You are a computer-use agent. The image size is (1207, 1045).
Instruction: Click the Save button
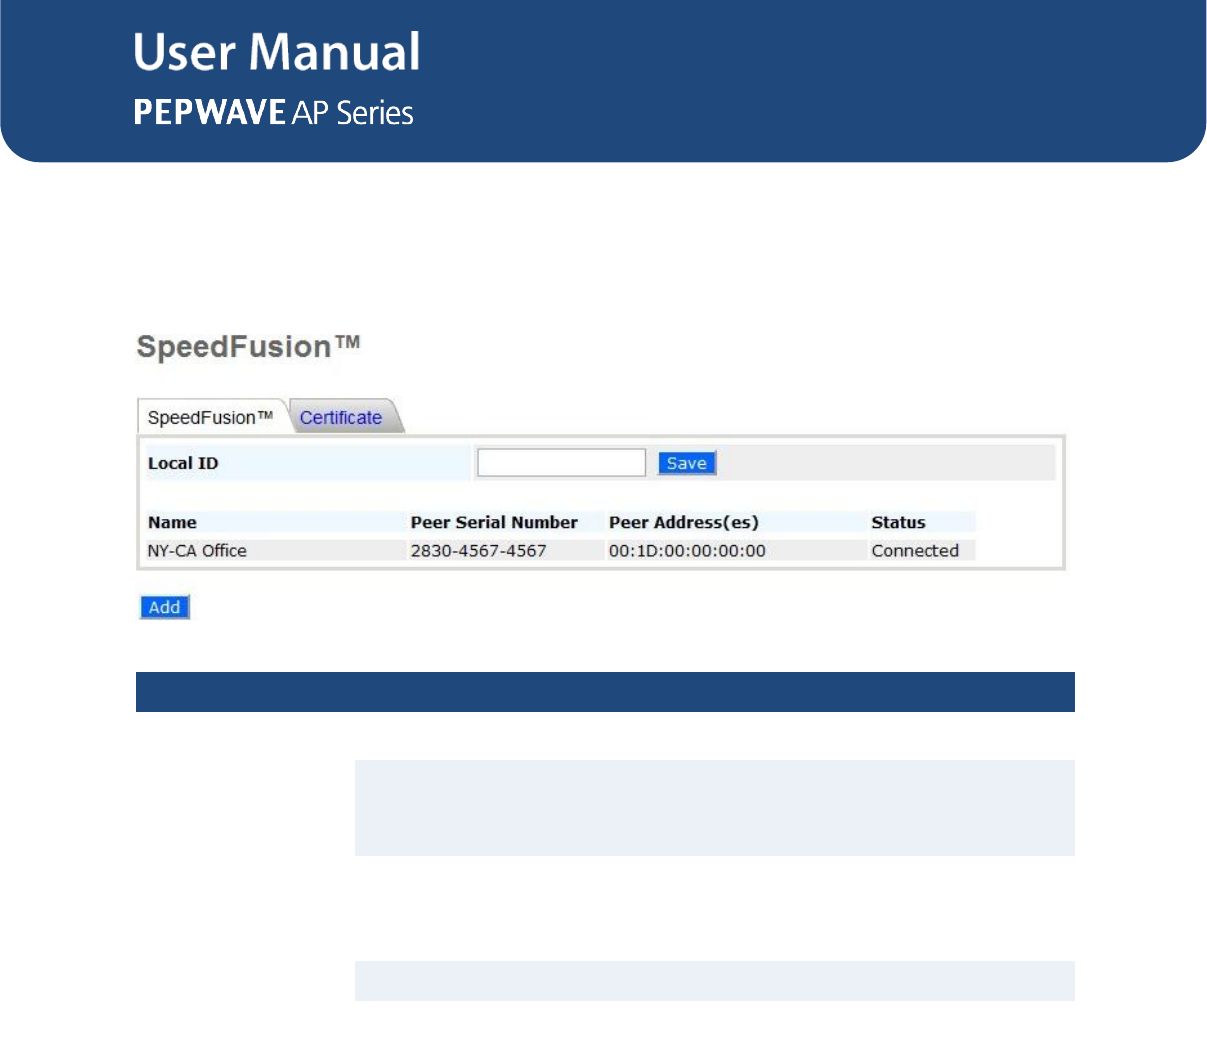point(687,463)
